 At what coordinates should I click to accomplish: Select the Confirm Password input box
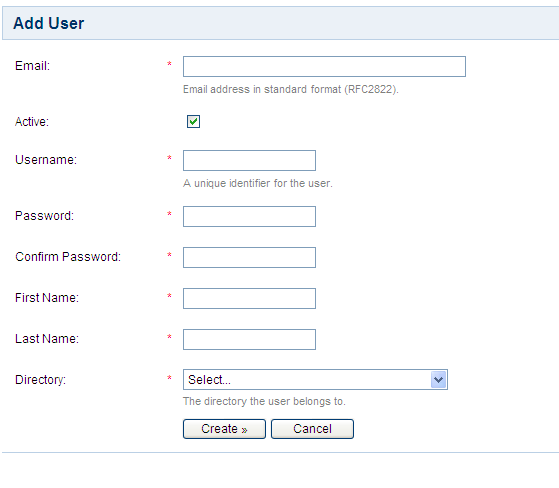click(249, 257)
